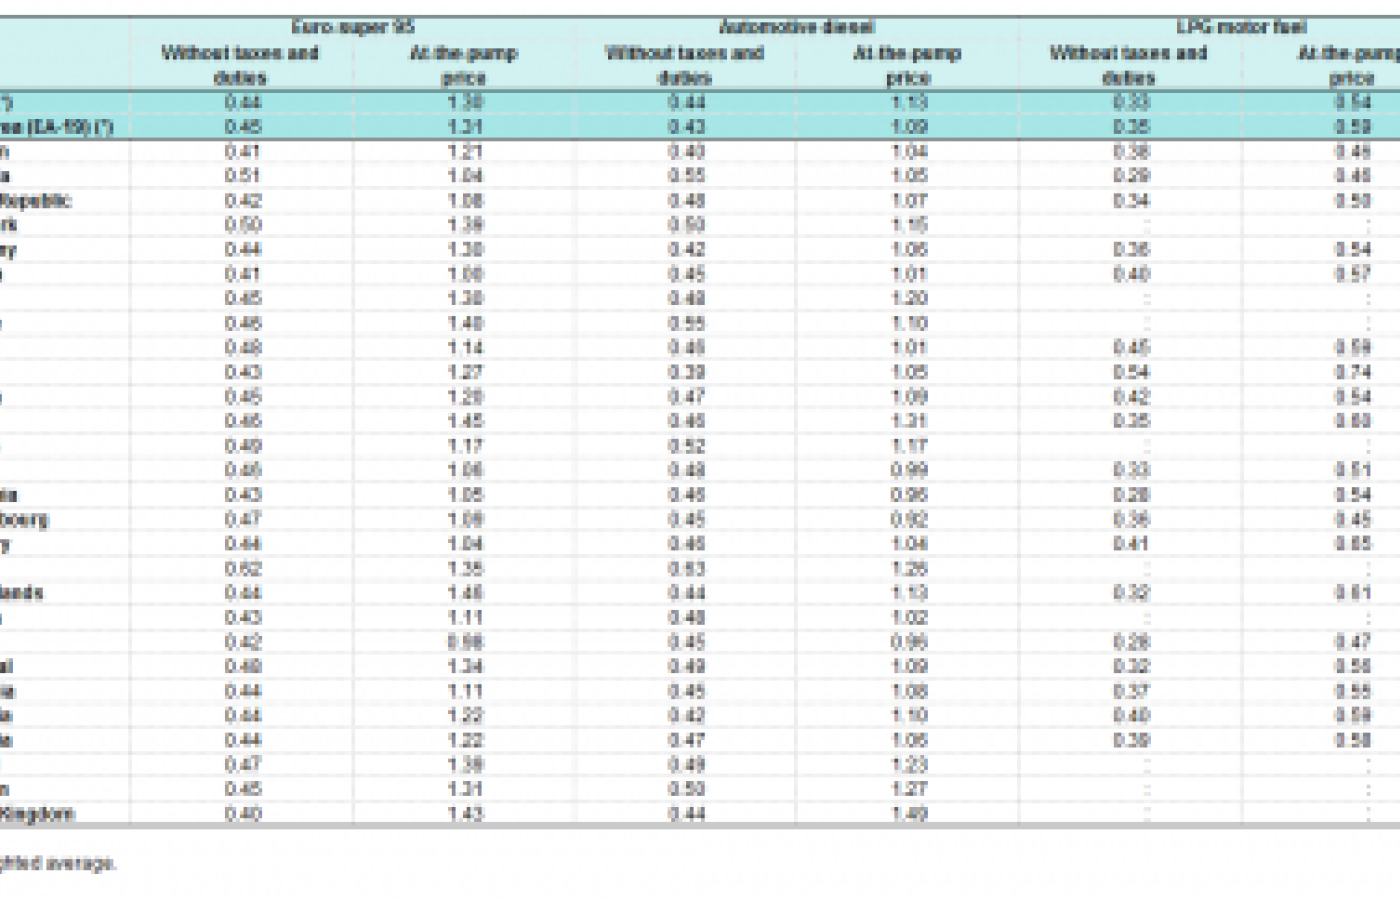
Task: Select the Luxembourg row label
Action: pos(24,519)
